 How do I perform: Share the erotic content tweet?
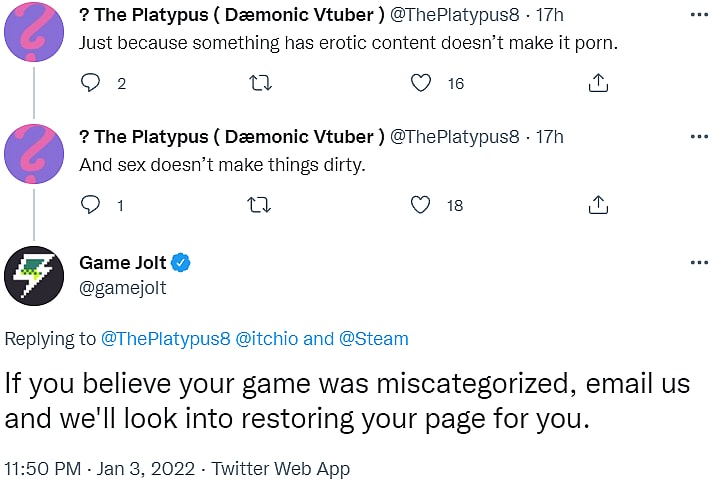point(598,83)
